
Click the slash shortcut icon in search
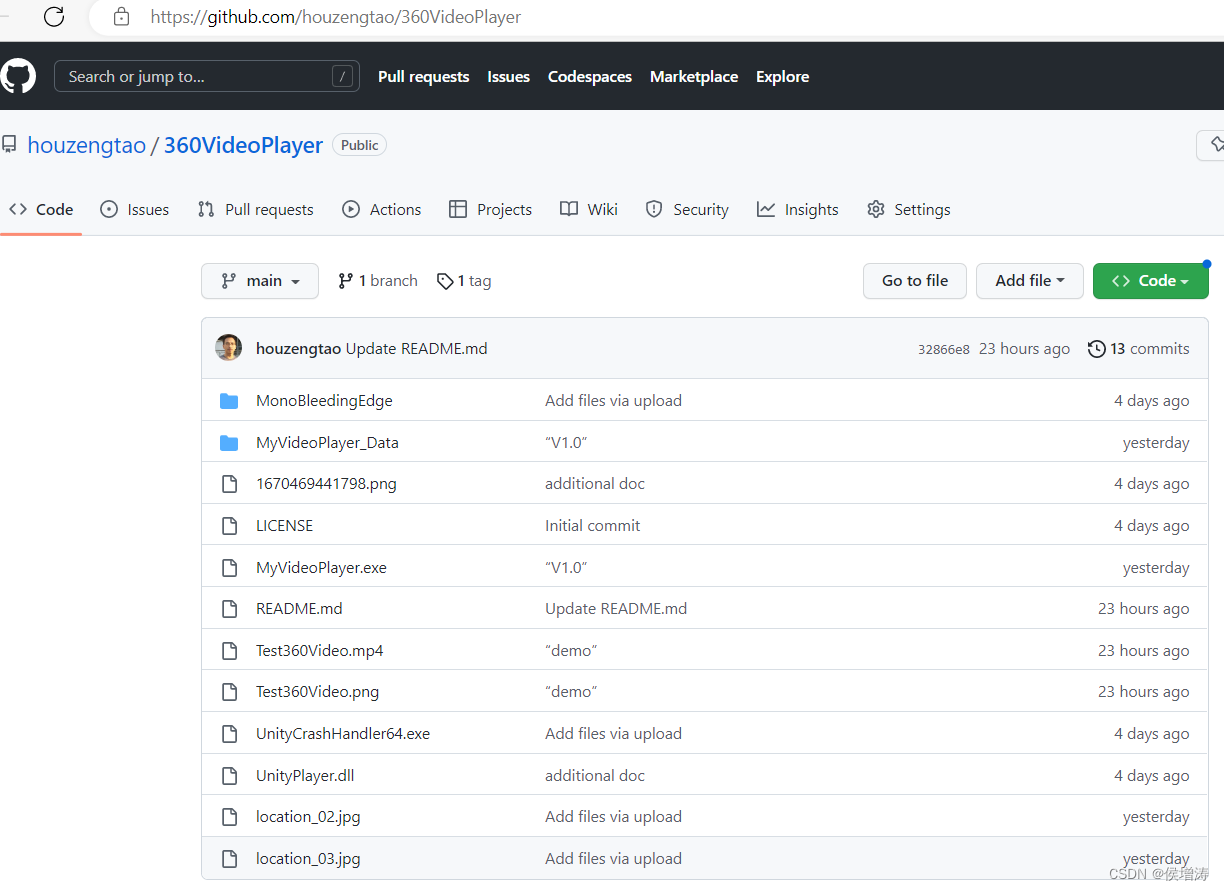[342, 77]
